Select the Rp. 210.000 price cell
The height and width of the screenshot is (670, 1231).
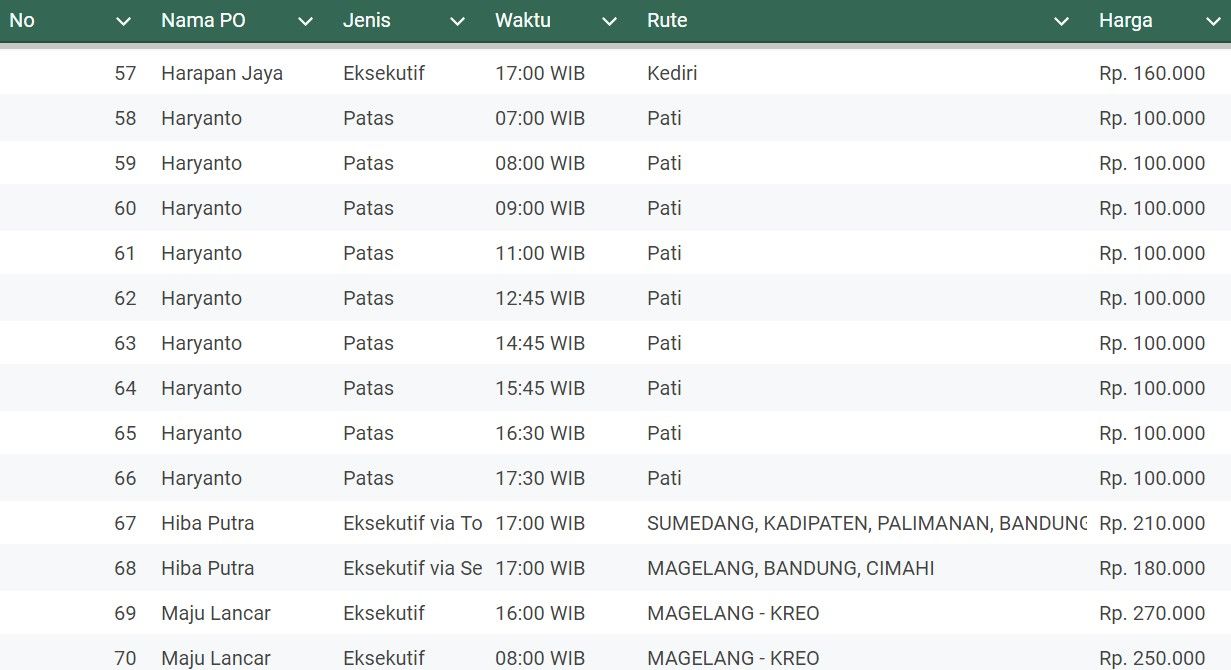pos(1152,523)
